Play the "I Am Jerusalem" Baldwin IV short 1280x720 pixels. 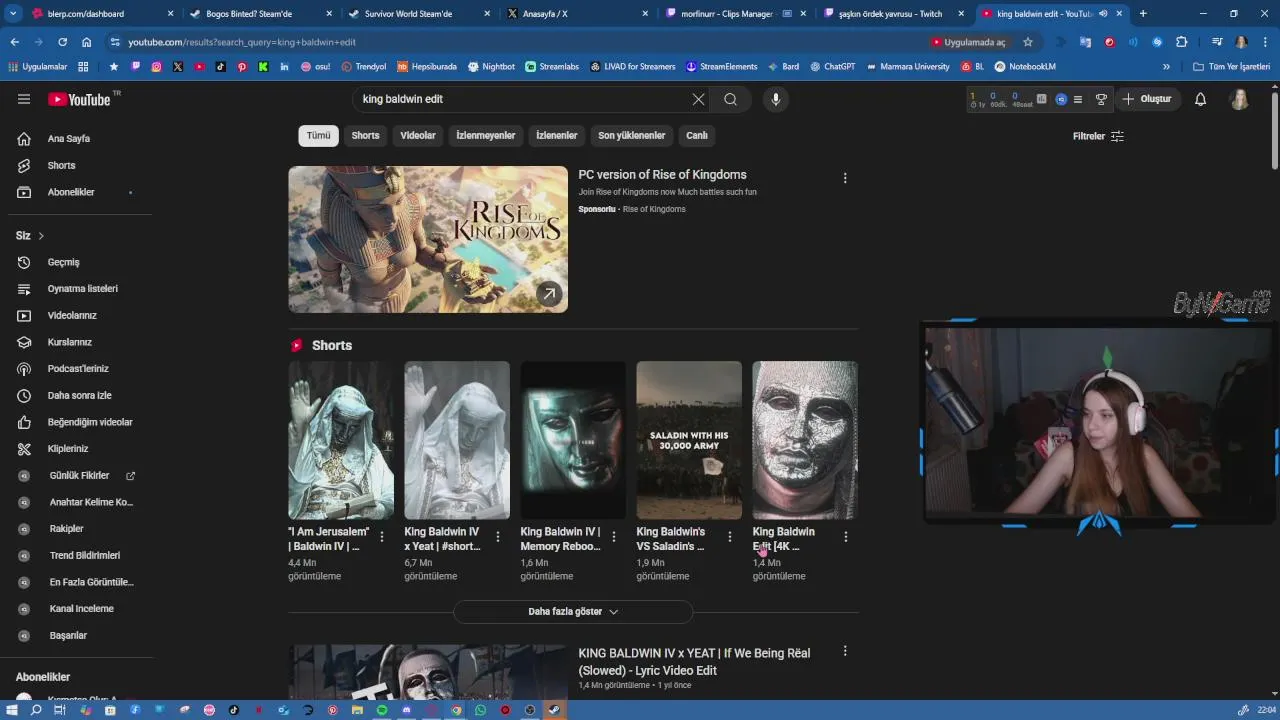coord(341,440)
